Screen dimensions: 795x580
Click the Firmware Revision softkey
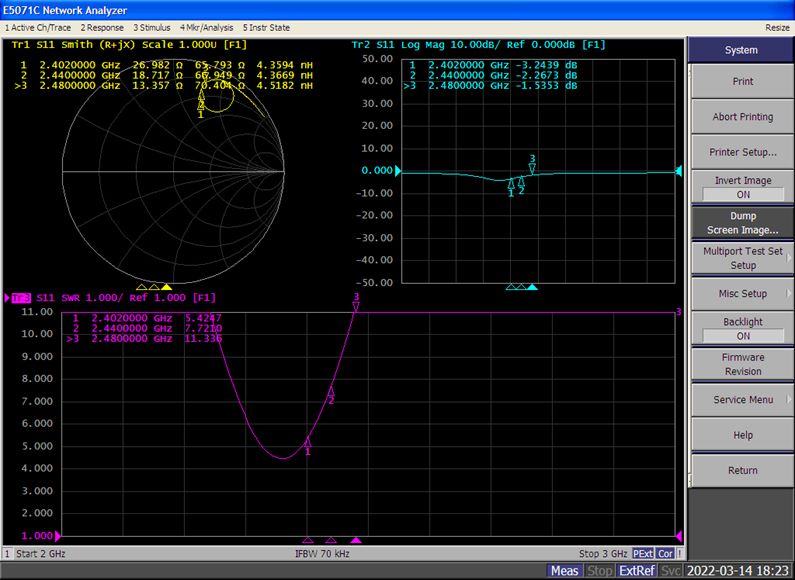click(x=743, y=365)
